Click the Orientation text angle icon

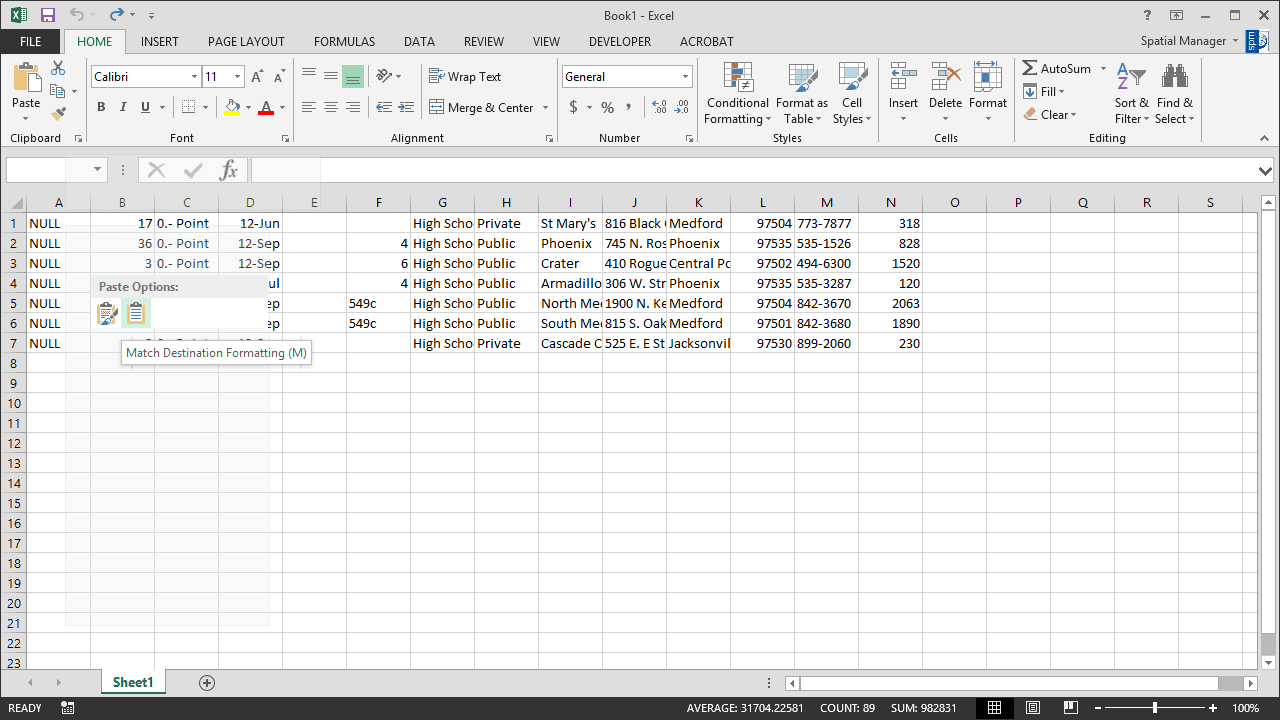point(384,76)
